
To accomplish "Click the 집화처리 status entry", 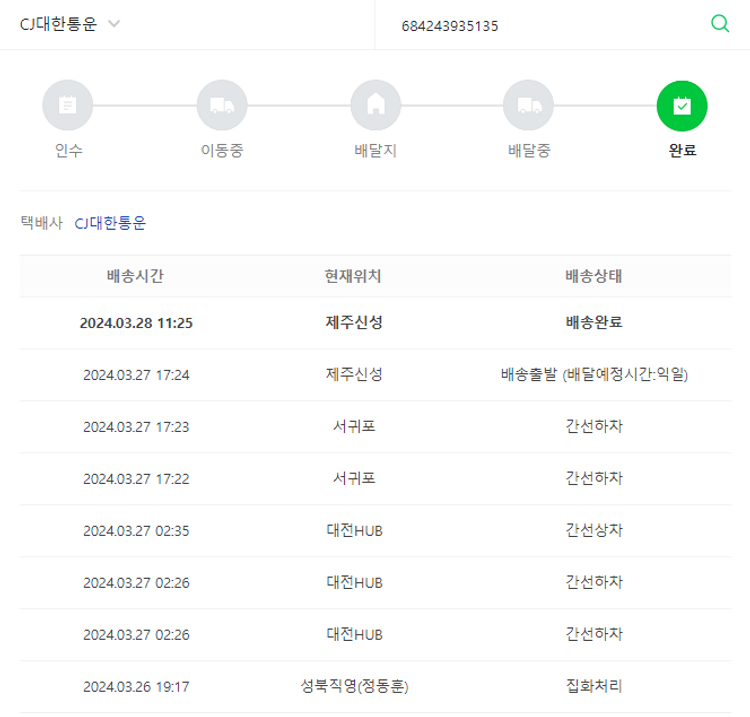I will pyautogui.click(x=594, y=687).
